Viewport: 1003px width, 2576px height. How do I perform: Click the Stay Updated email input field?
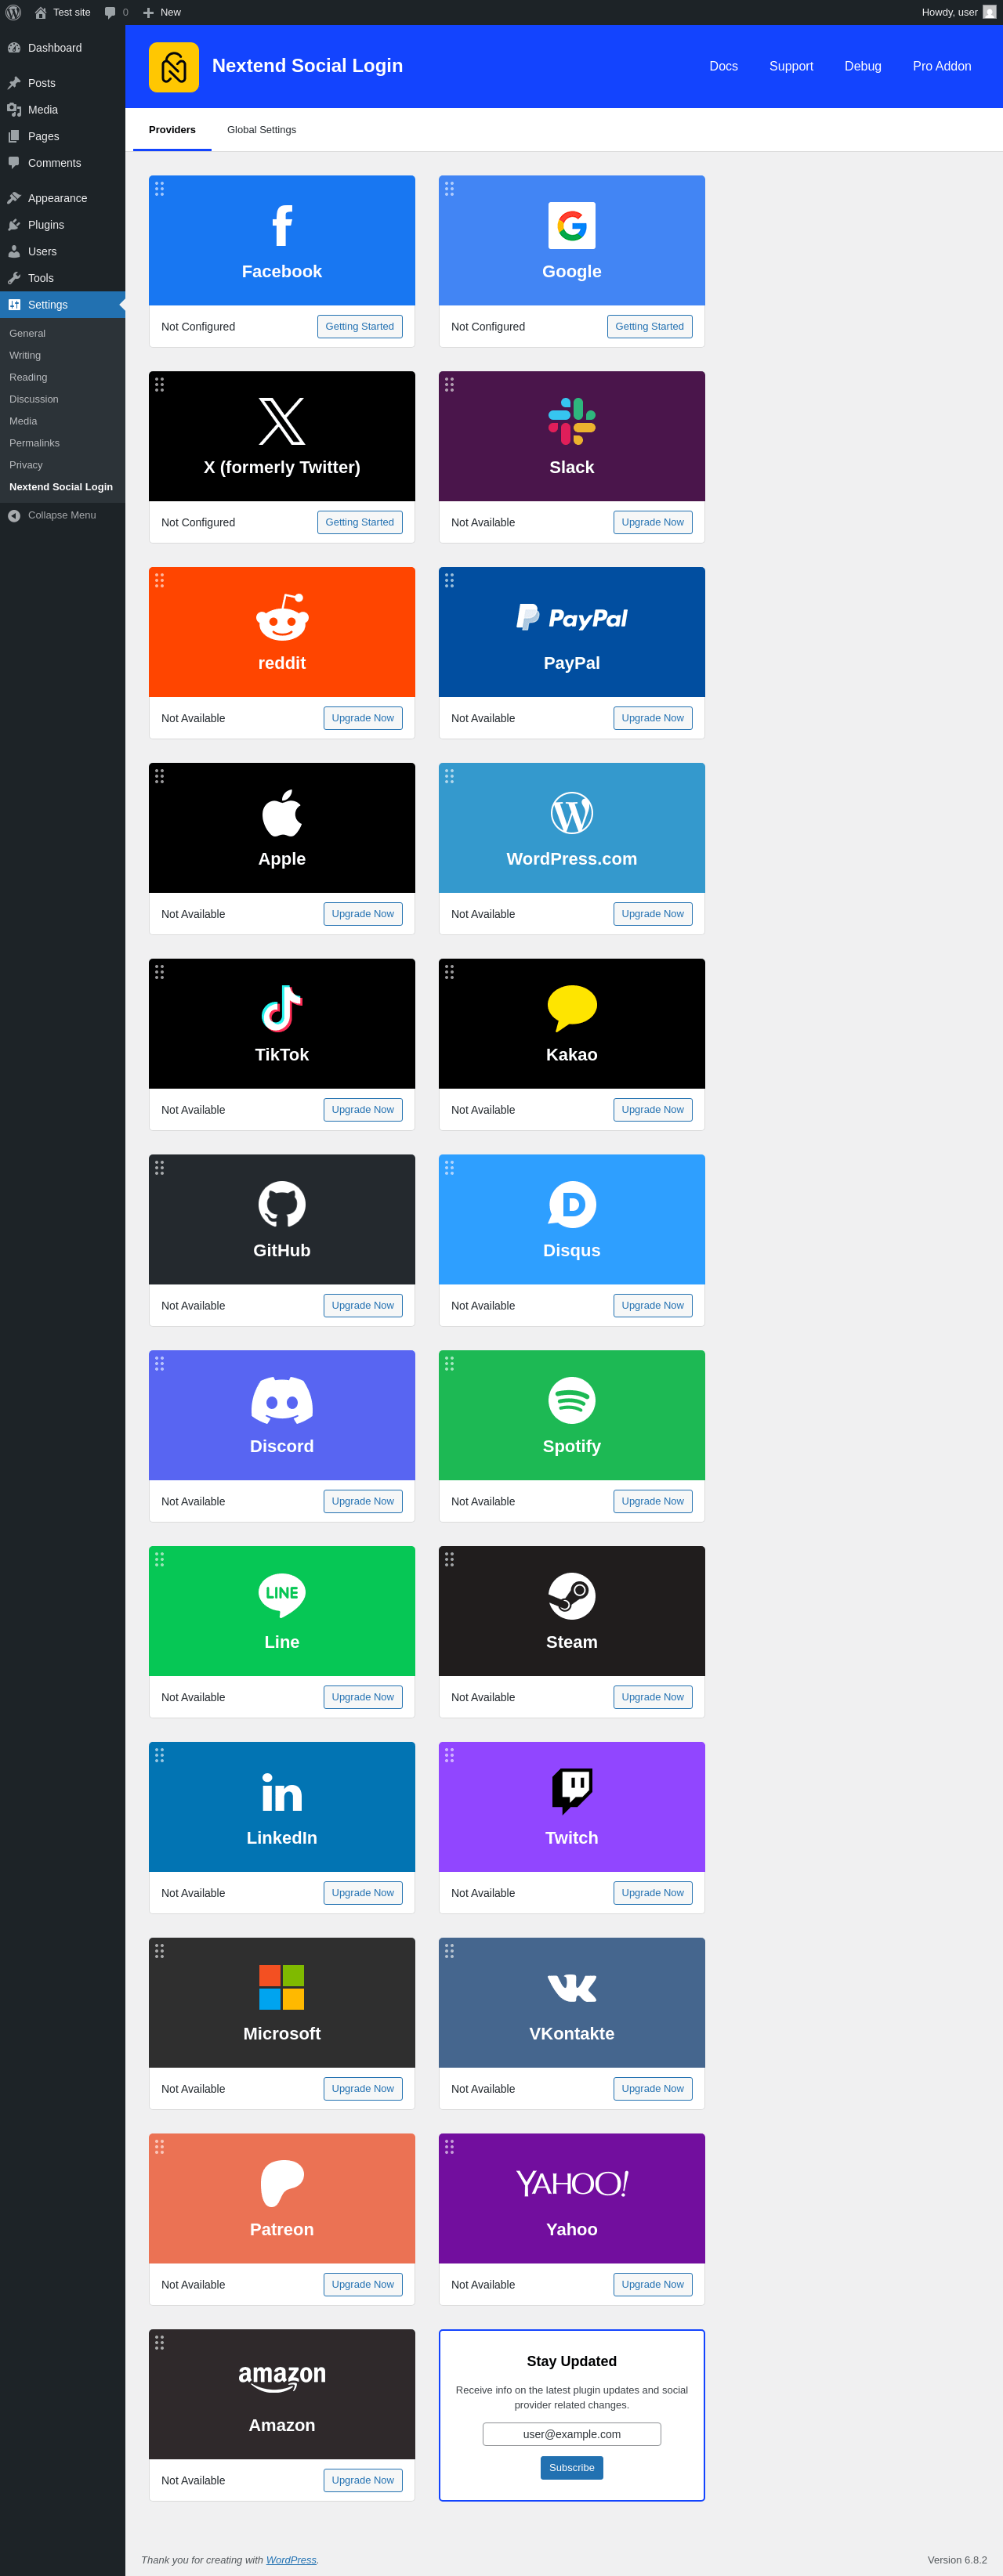(571, 2434)
